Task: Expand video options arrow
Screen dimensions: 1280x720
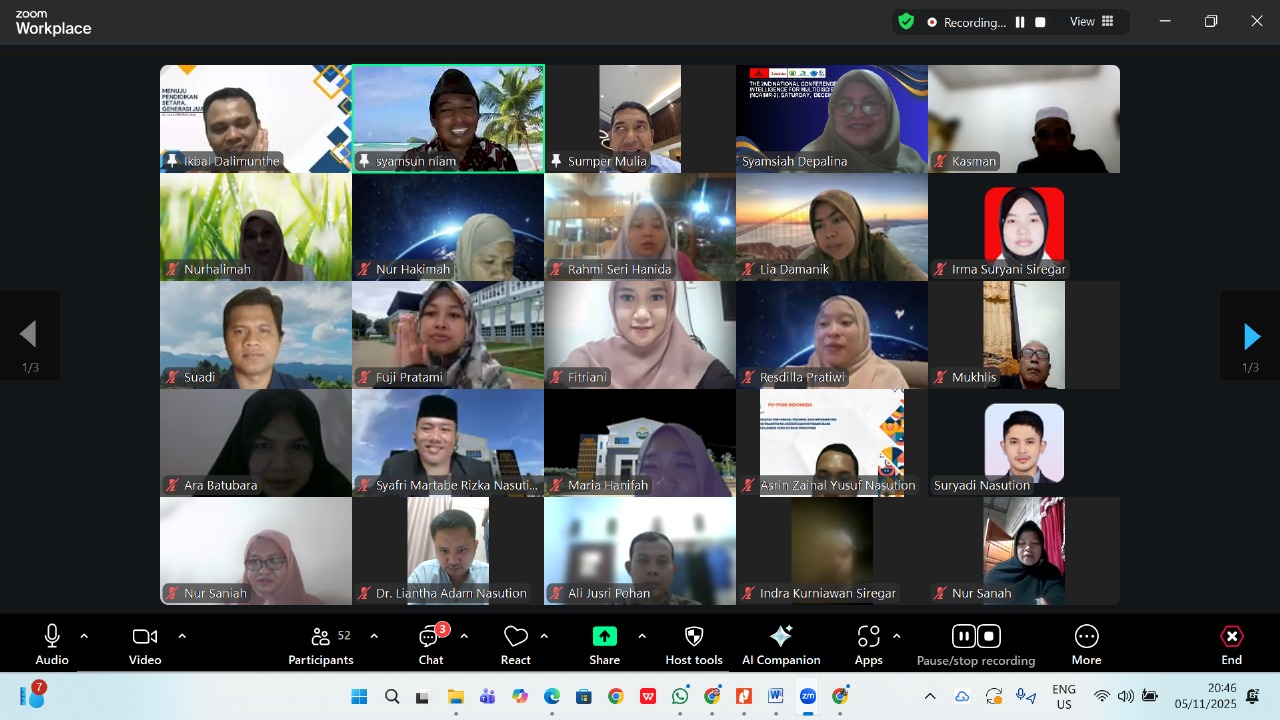Action: point(182,636)
